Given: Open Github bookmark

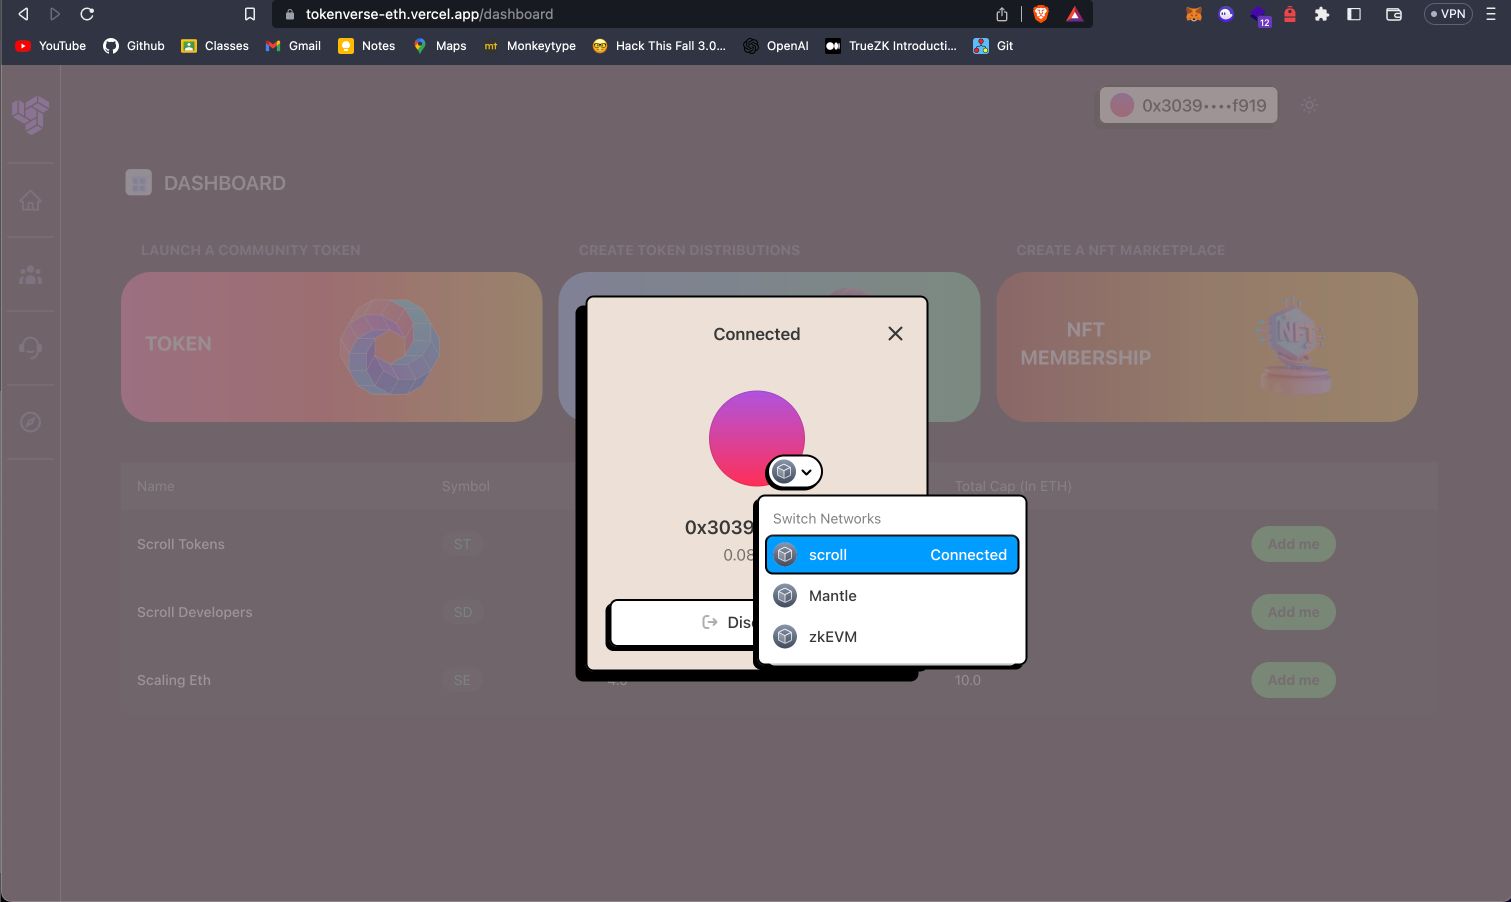Looking at the screenshot, I should click(134, 46).
